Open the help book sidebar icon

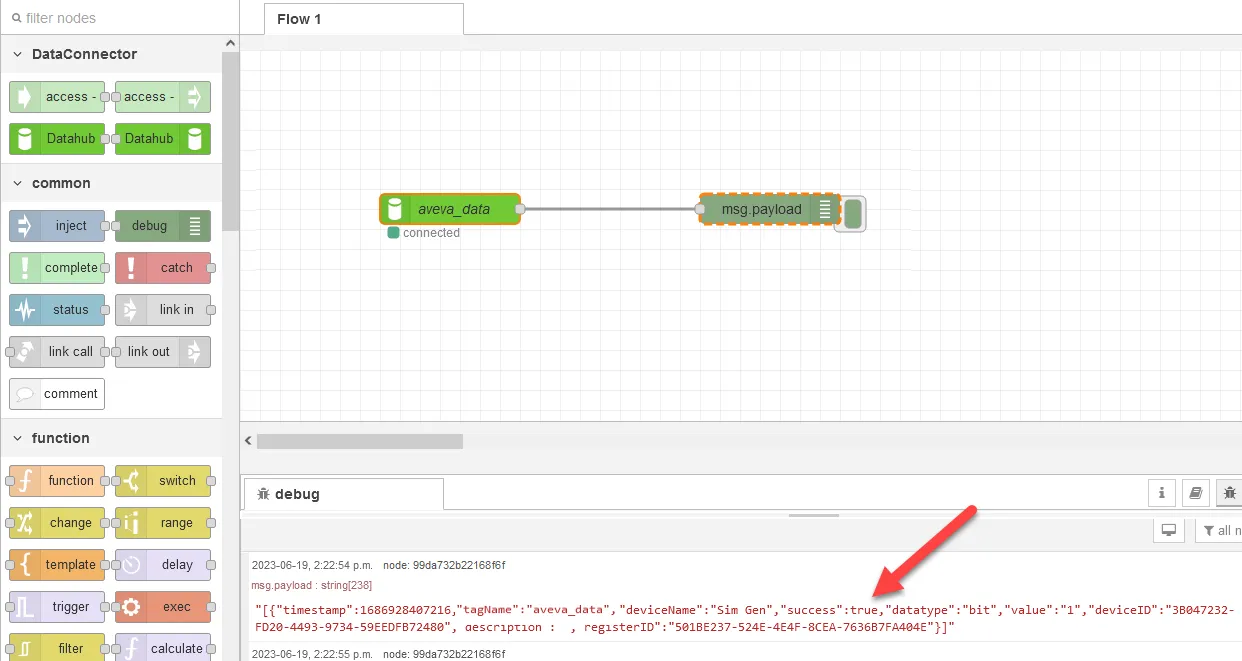pos(1194,492)
